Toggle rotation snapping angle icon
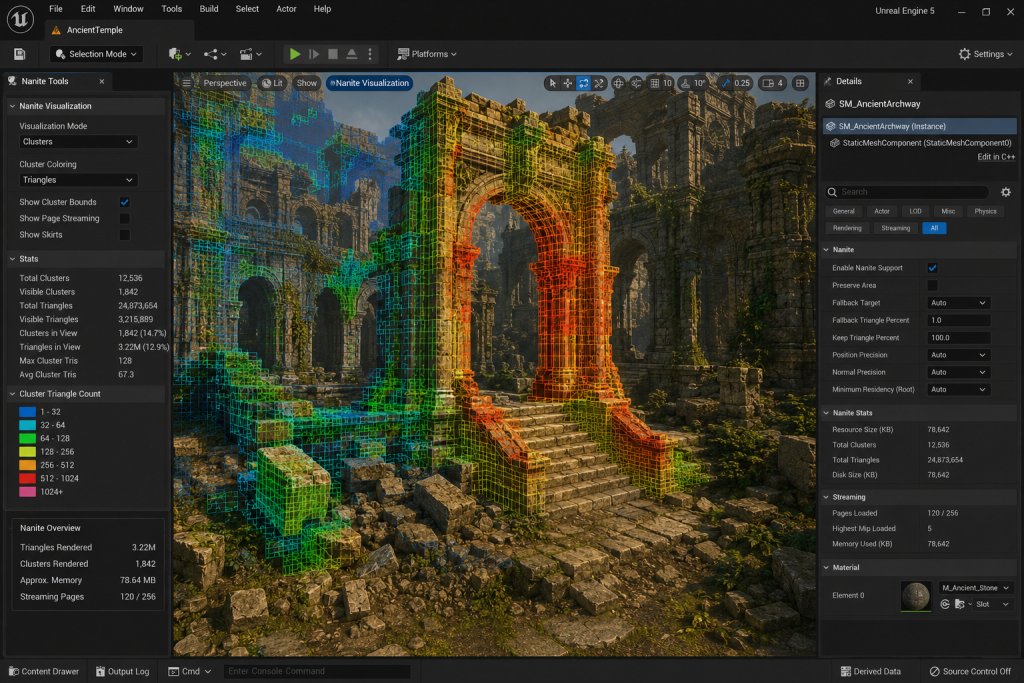Screen dimensions: 1024x683 click(x=685, y=83)
